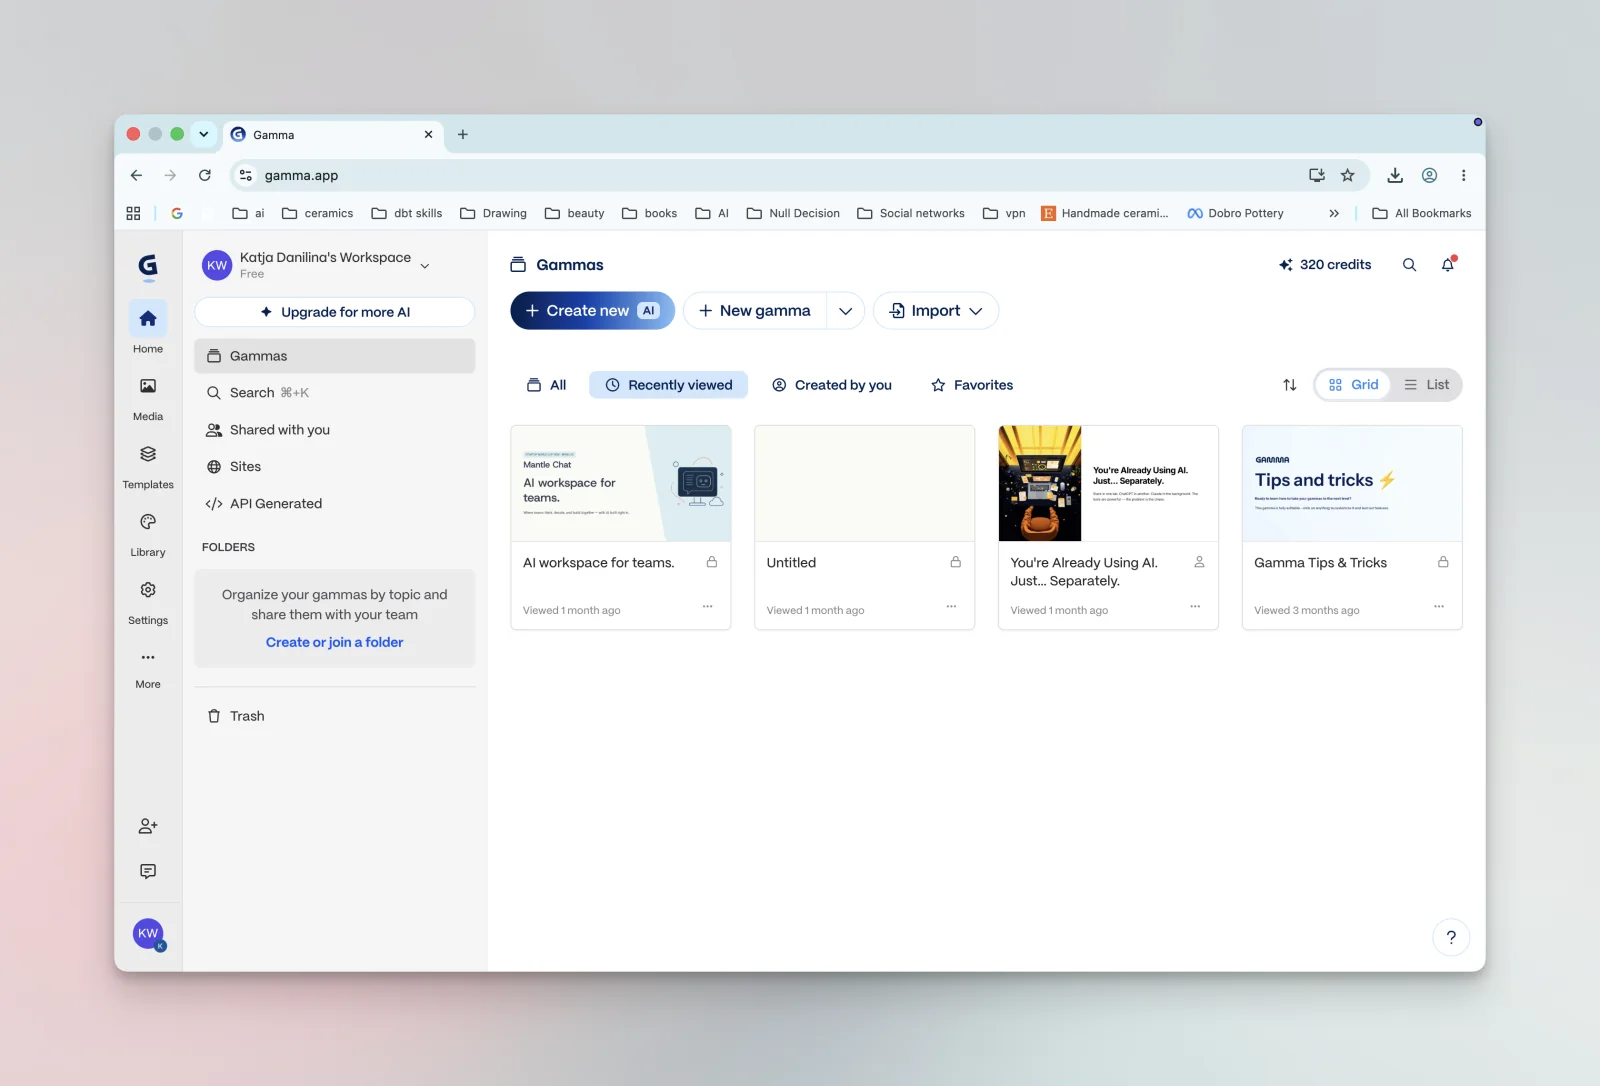Click the sort order arrows icon

(x=1290, y=385)
